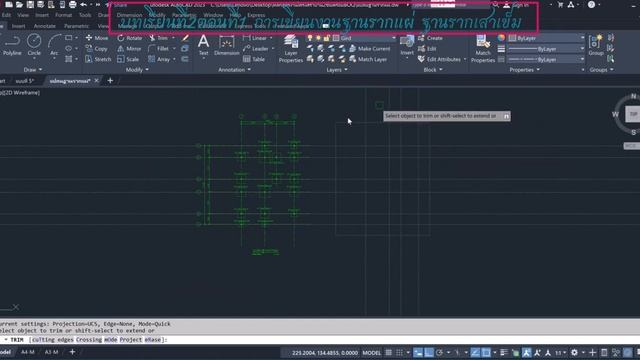Screen dimensions: 640x360
Task: Open the Dimension tool
Action: coord(227,45)
